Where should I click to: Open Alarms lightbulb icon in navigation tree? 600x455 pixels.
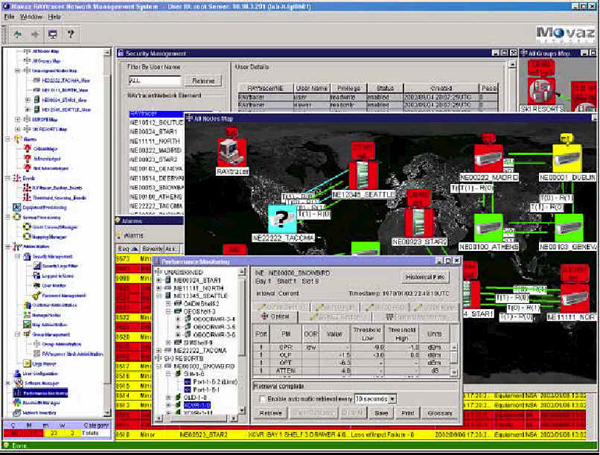point(18,139)
